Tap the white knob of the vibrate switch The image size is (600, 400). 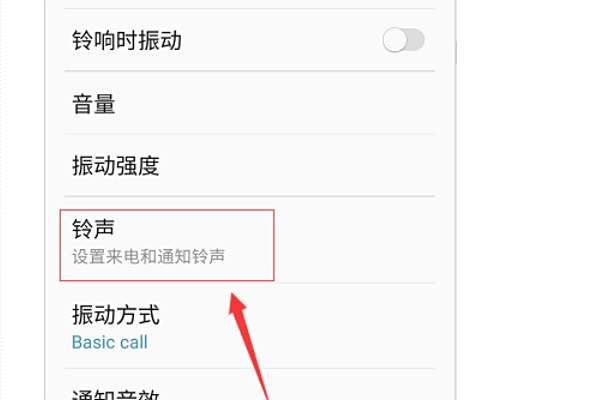click(x=395, y=40)
